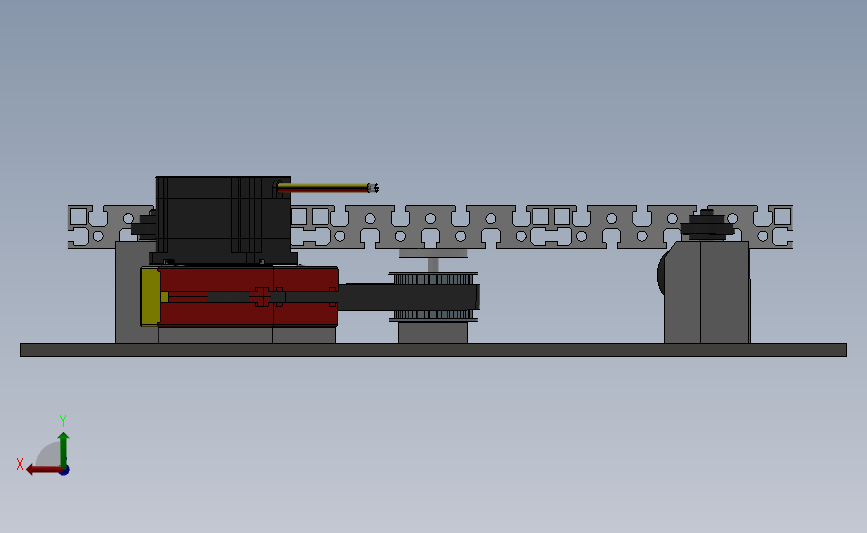This screenshot has width=867, height=533.
Task: Click the red X axis arrow of the triad
Action: (x=44, y=470)
